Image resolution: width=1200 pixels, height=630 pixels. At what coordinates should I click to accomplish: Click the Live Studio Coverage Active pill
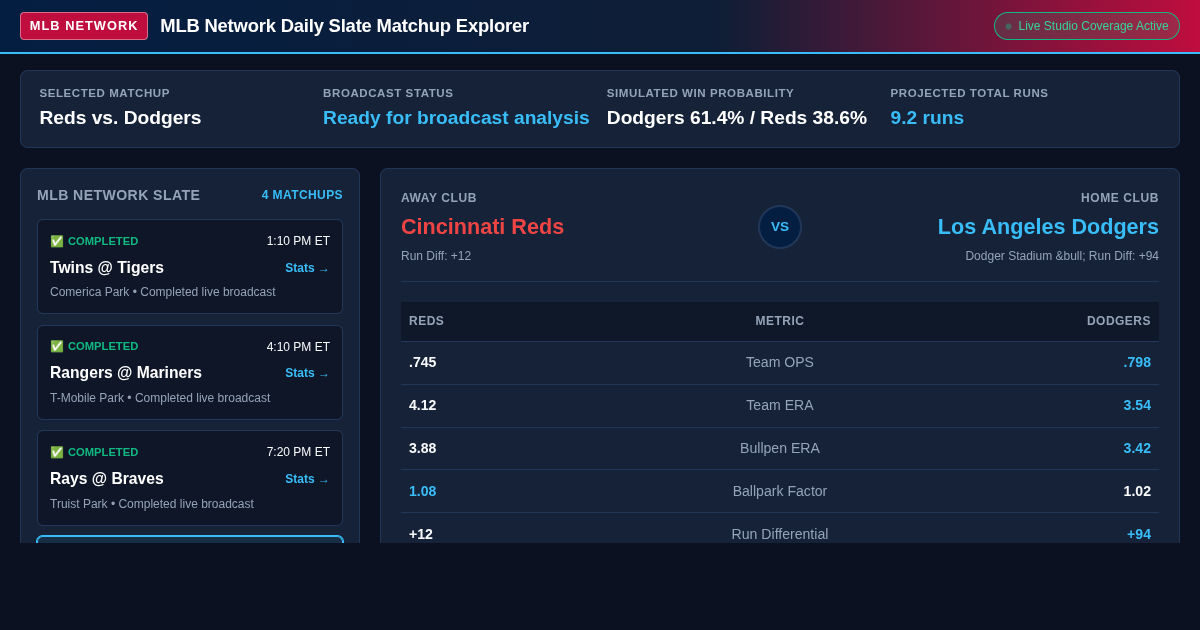point(1087,26)
